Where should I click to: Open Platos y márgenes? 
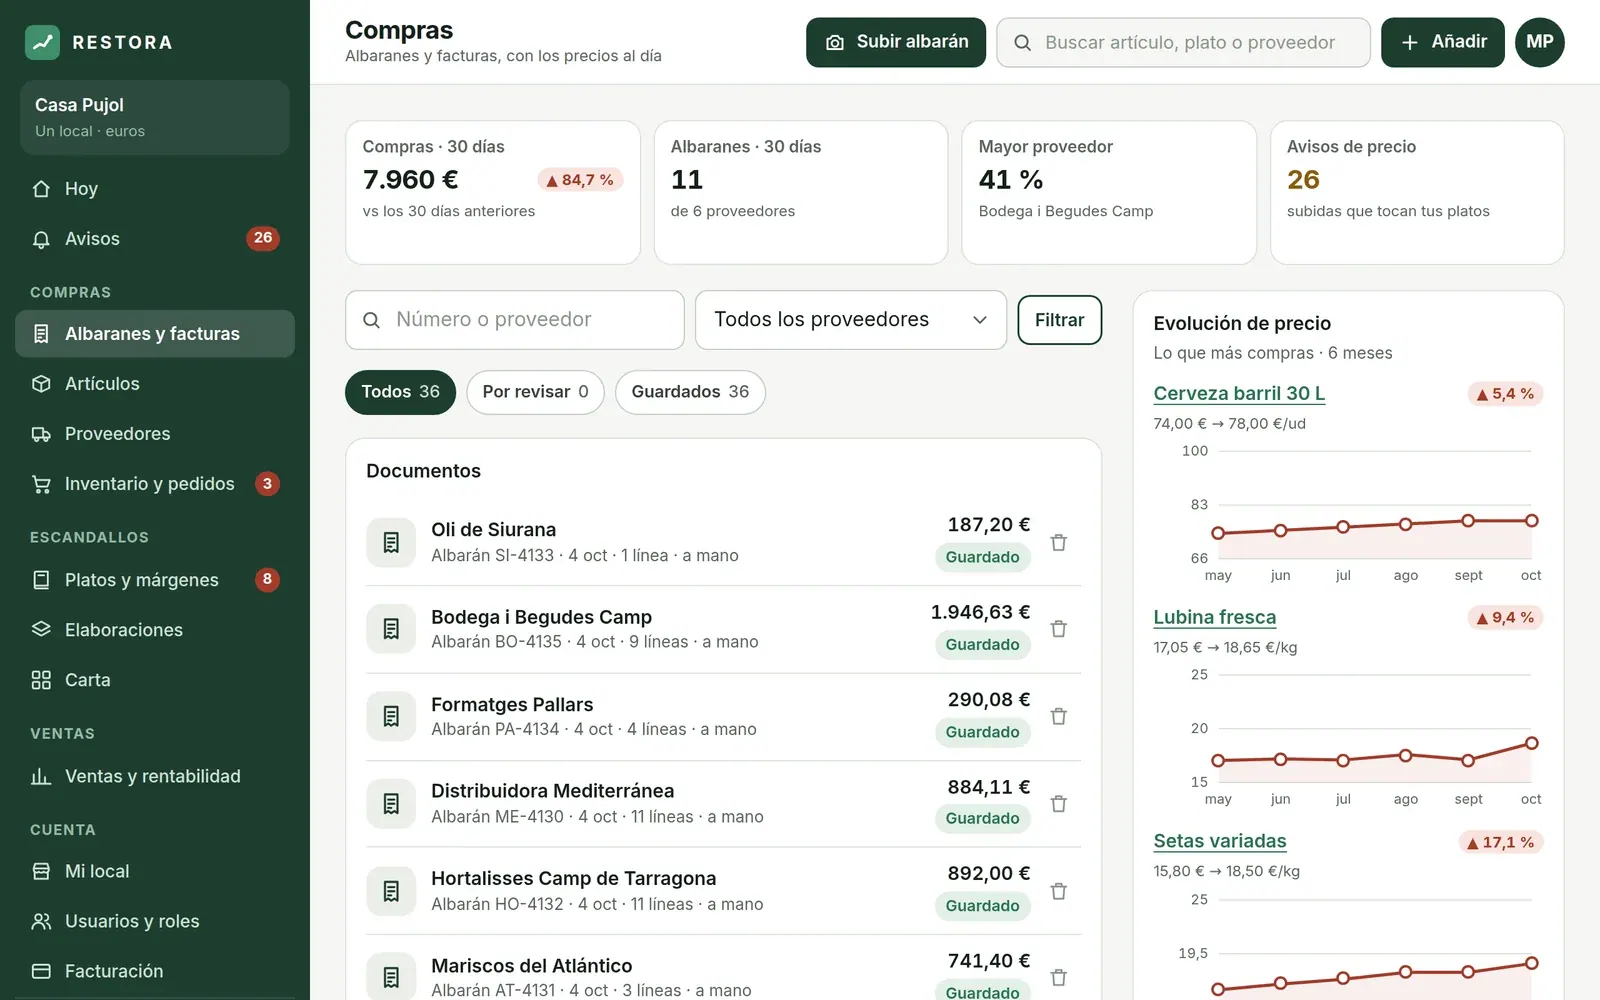155,580
